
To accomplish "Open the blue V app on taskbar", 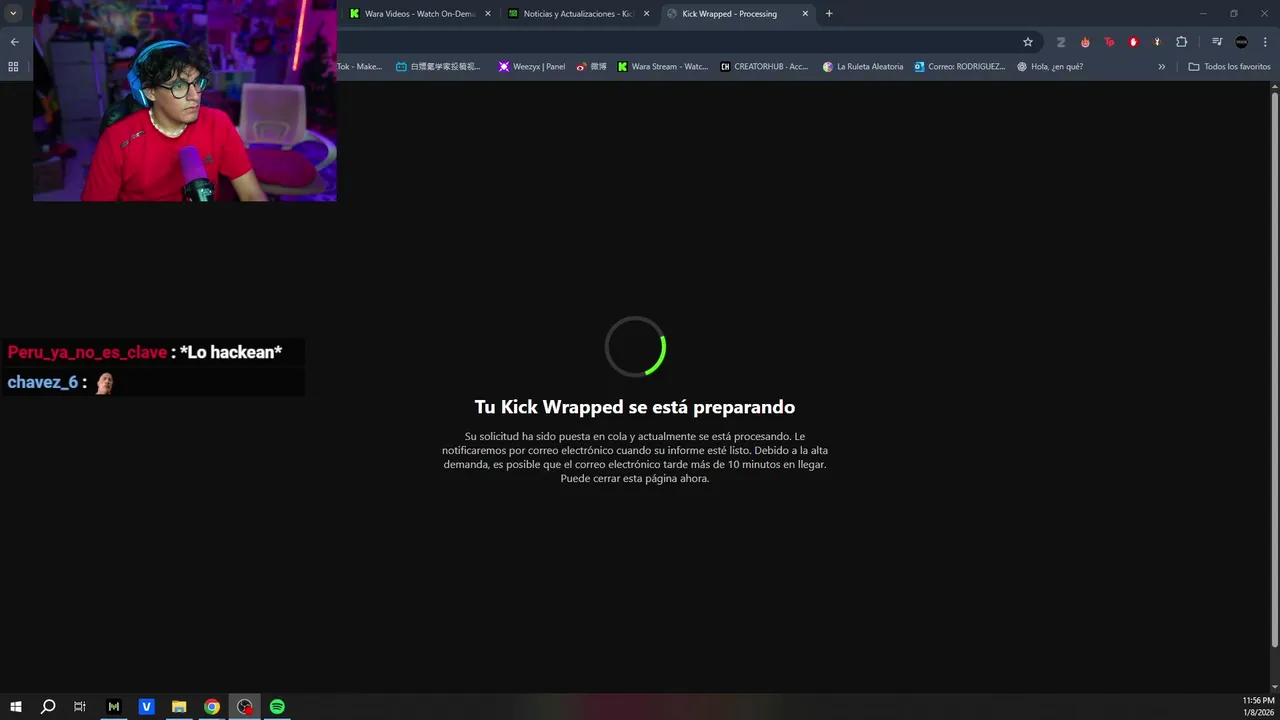I will (x=147, y=707).
